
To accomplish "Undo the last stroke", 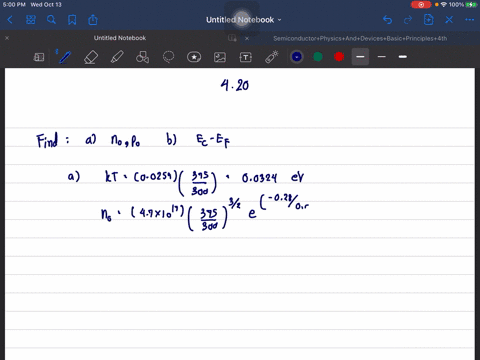I will 387,20.
